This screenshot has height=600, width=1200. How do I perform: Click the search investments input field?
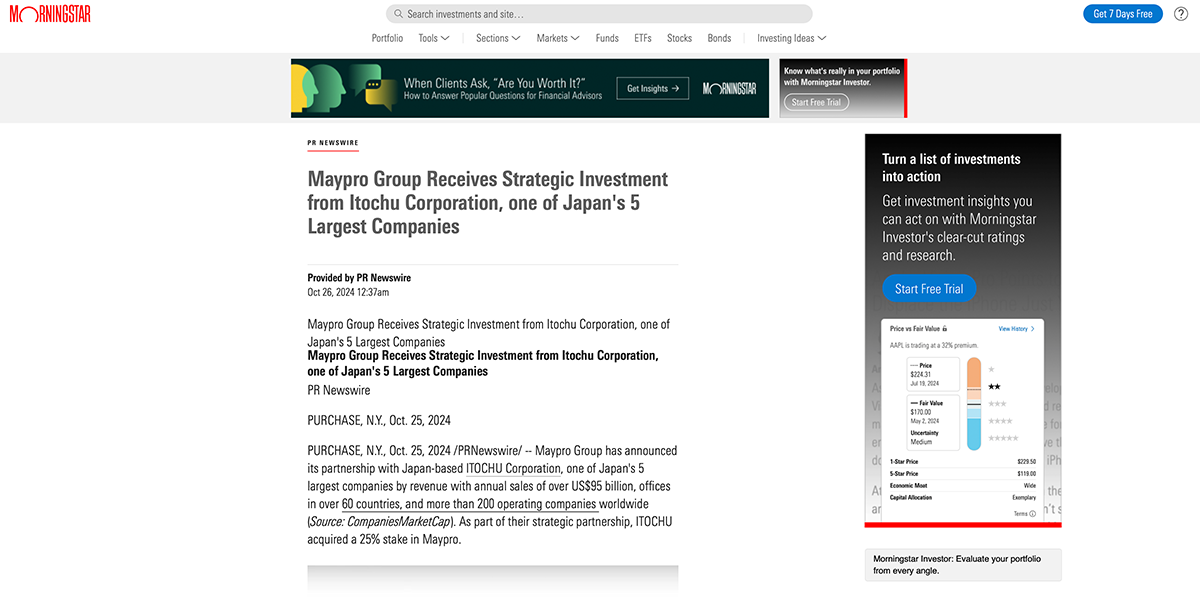click(x=598, y=13)
